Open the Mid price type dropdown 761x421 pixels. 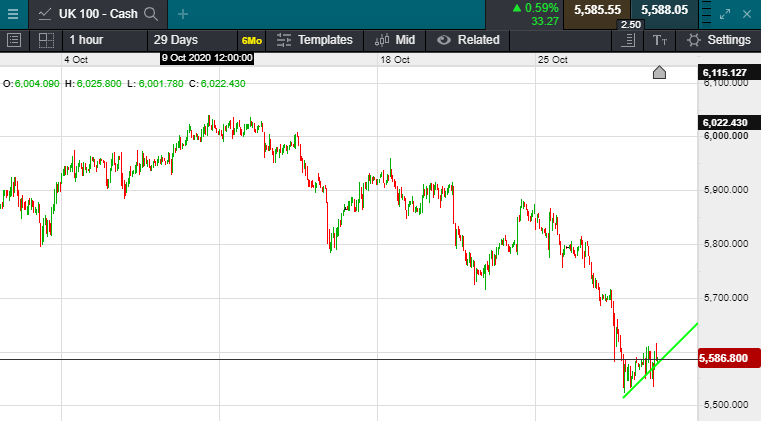coord(395,40)
